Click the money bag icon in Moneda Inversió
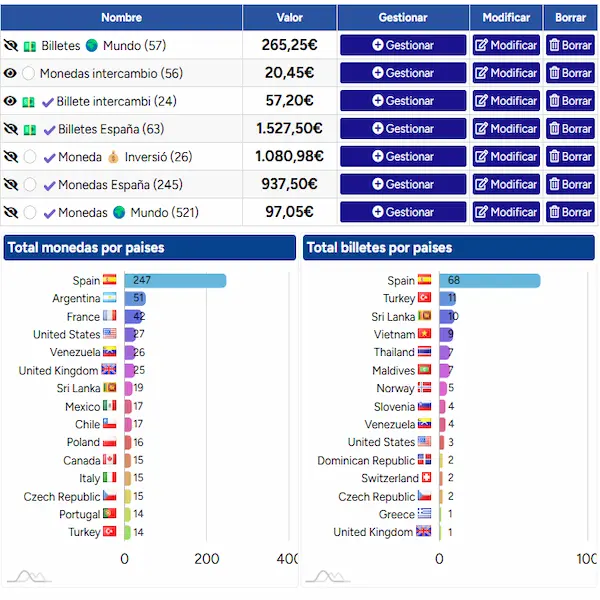Screen dimensions: 600x600 click(x=113, y=157)
